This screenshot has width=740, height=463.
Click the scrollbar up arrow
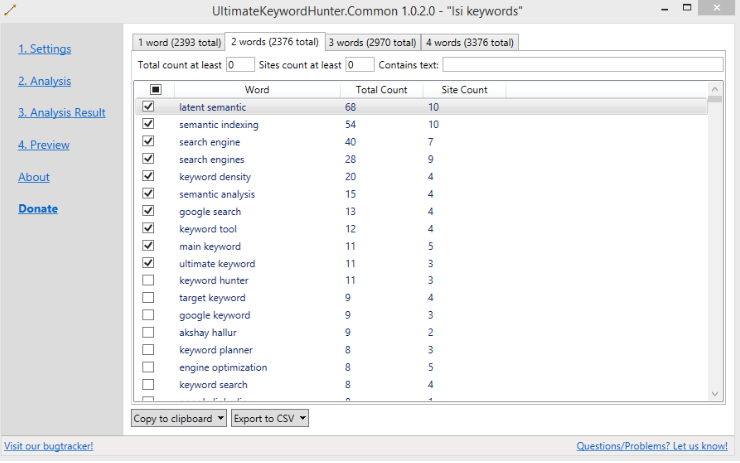point(715,89)
